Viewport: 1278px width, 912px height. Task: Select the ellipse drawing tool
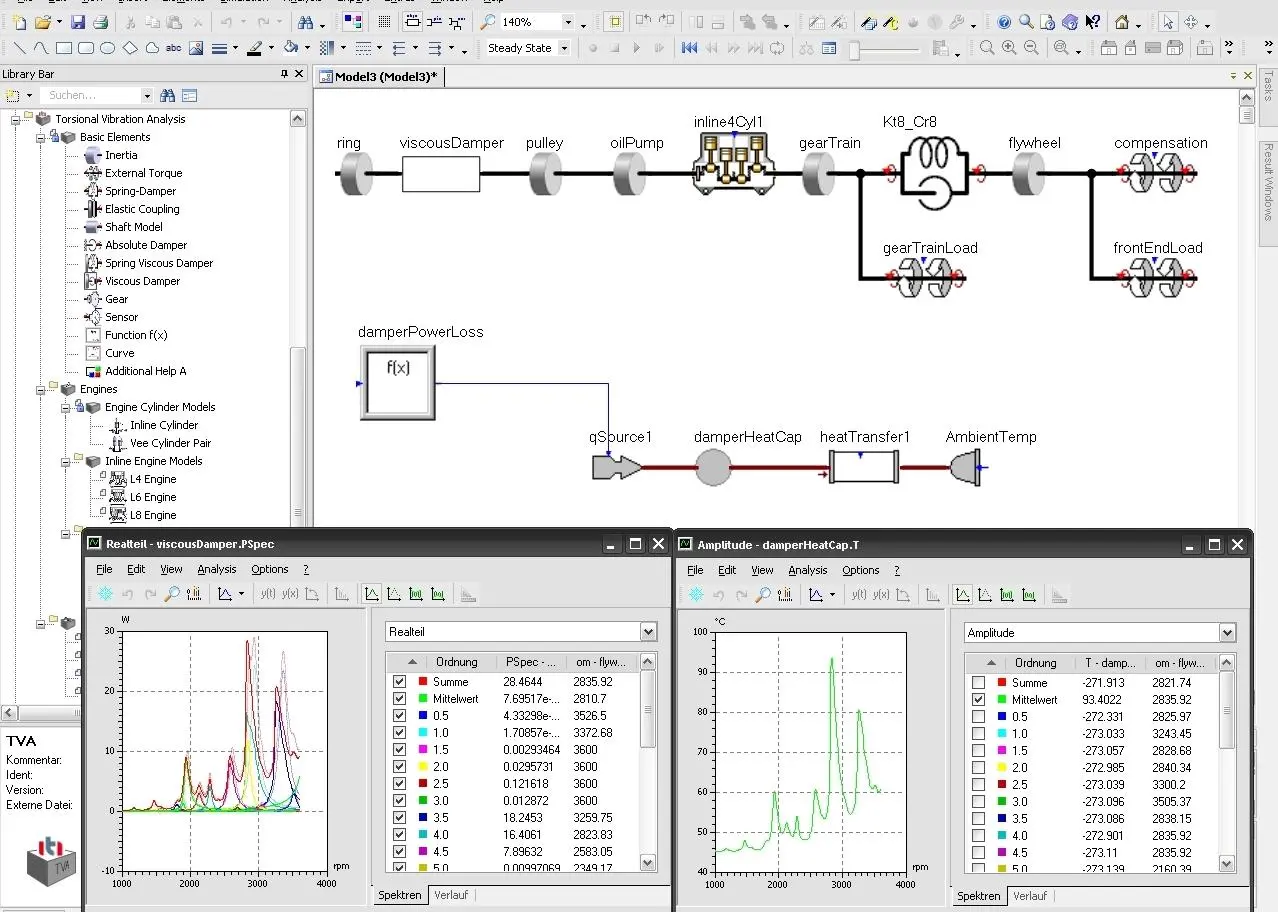pyautogui.click(x=108, y=47)
